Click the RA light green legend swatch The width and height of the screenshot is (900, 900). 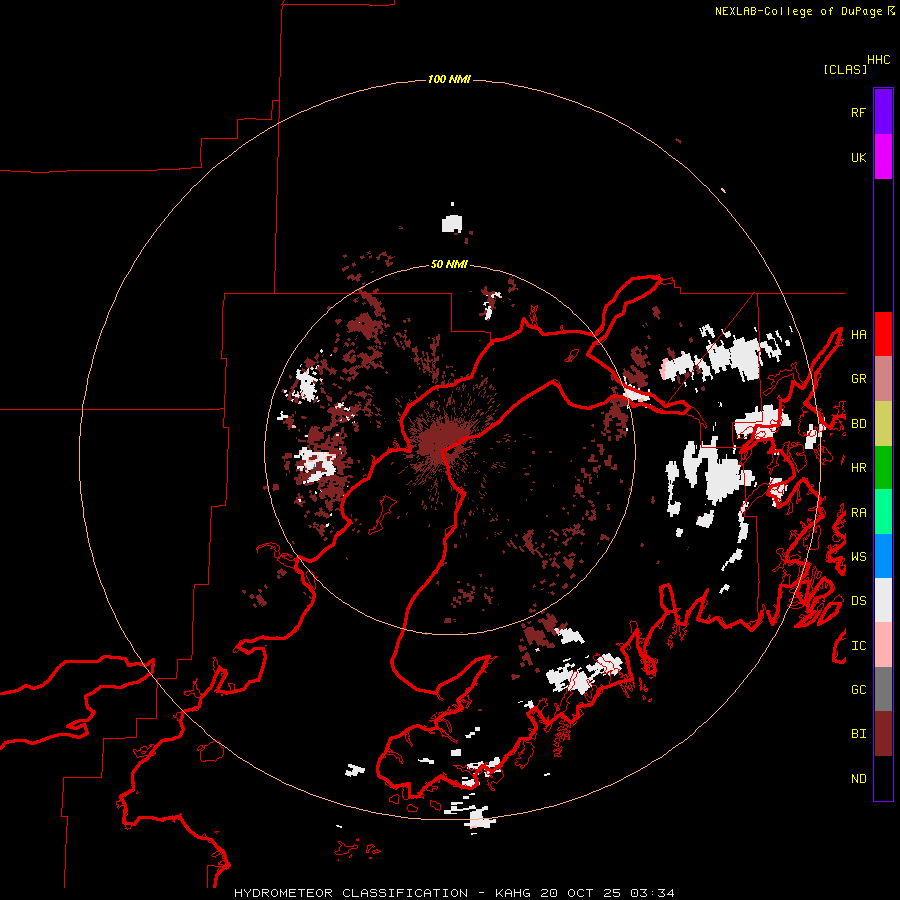883,512
